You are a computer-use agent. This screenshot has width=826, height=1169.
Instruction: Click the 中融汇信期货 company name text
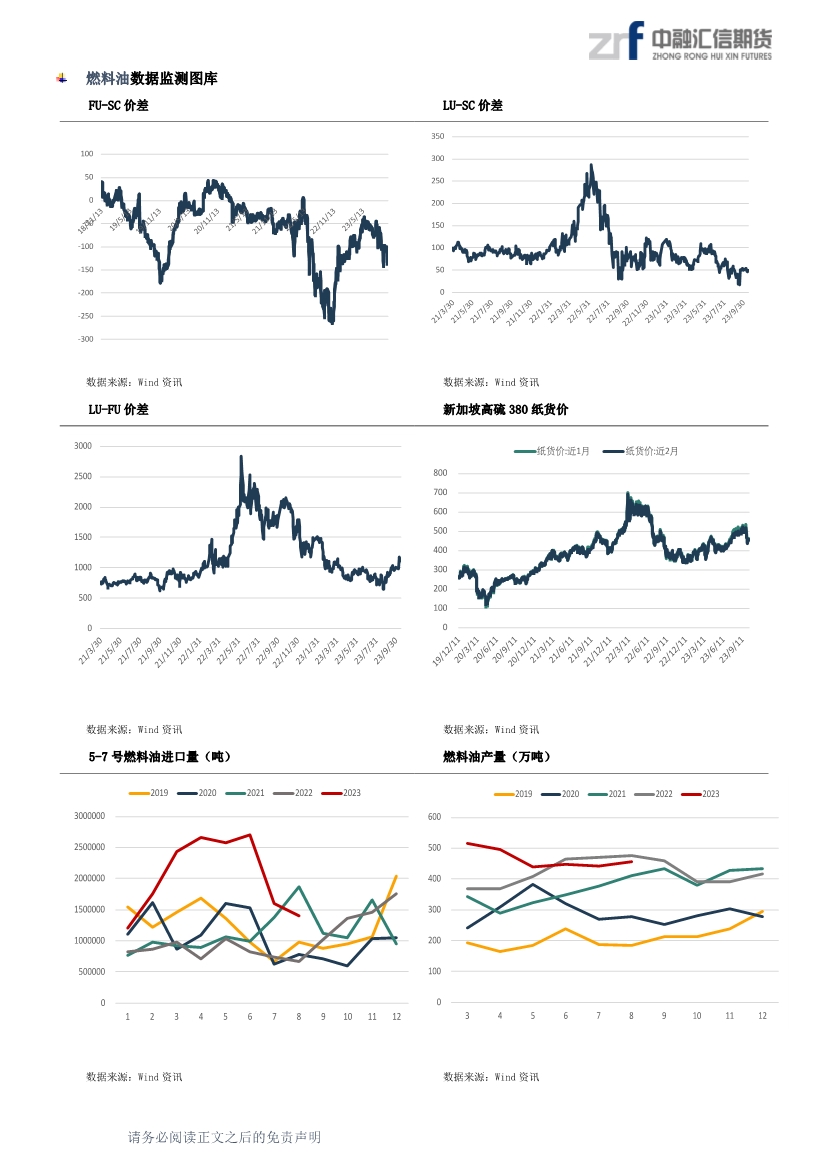[712, 38]
